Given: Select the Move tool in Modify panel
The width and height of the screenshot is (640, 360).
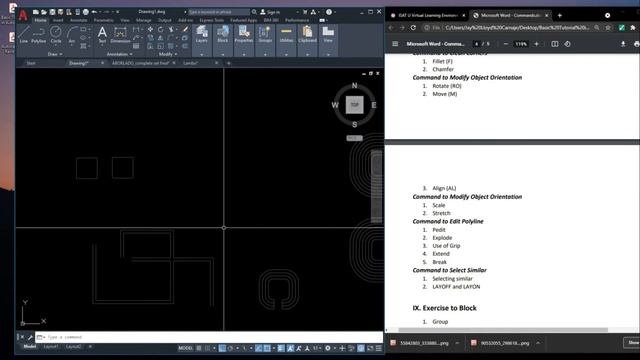Looking at the screenshot, I should click(x=150, y=29).
